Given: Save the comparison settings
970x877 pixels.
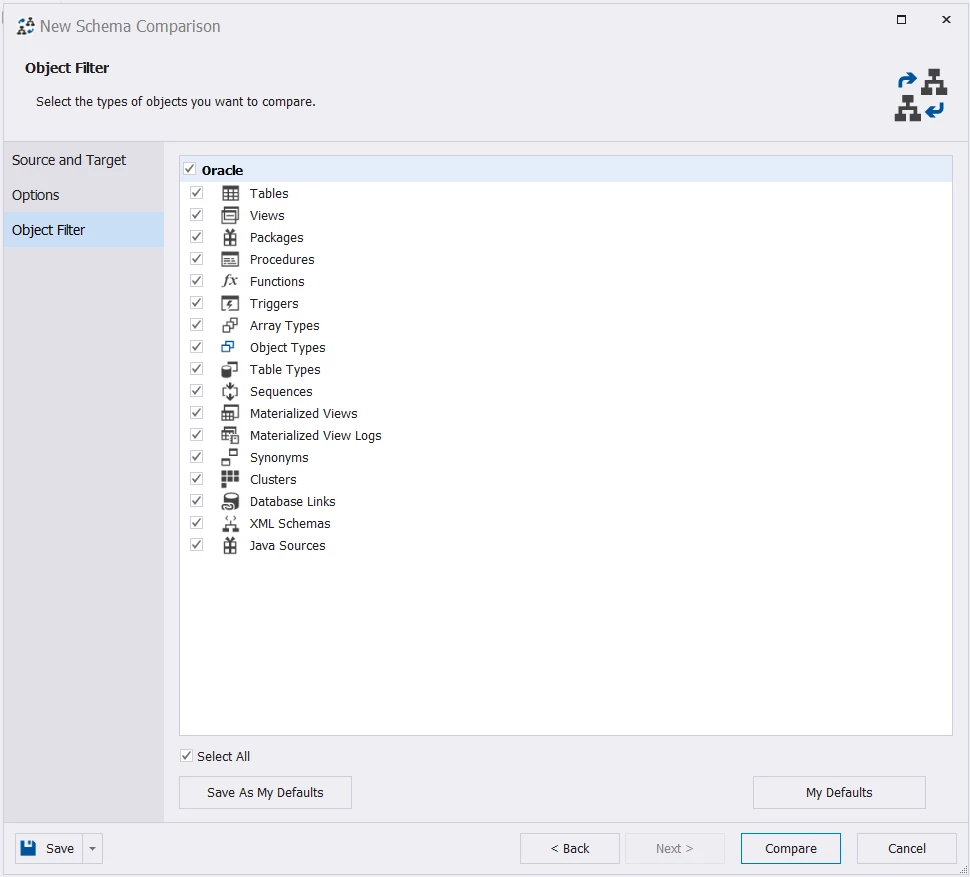Looking at the screenshot, I should pos(49,849).
